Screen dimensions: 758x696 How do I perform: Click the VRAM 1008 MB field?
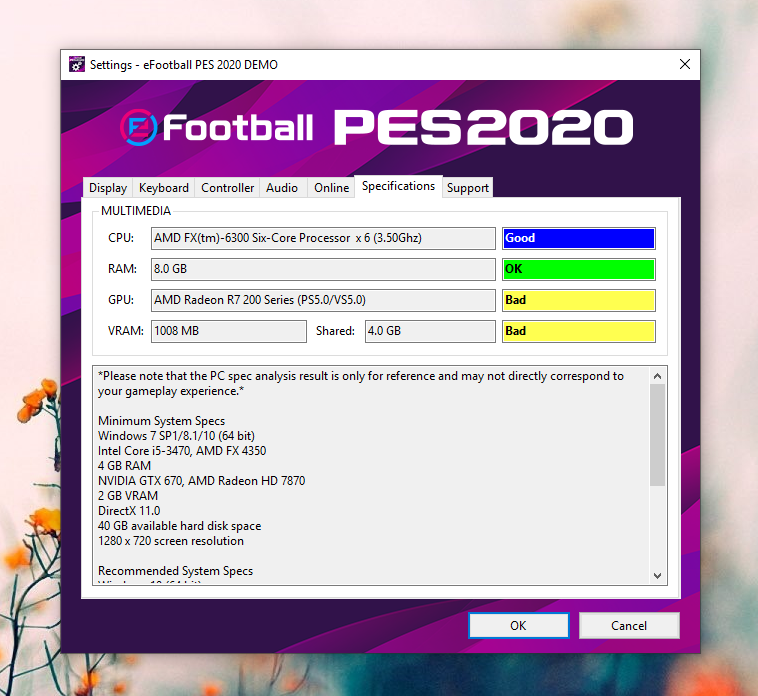pyautogui.click(x=229, y=331)
